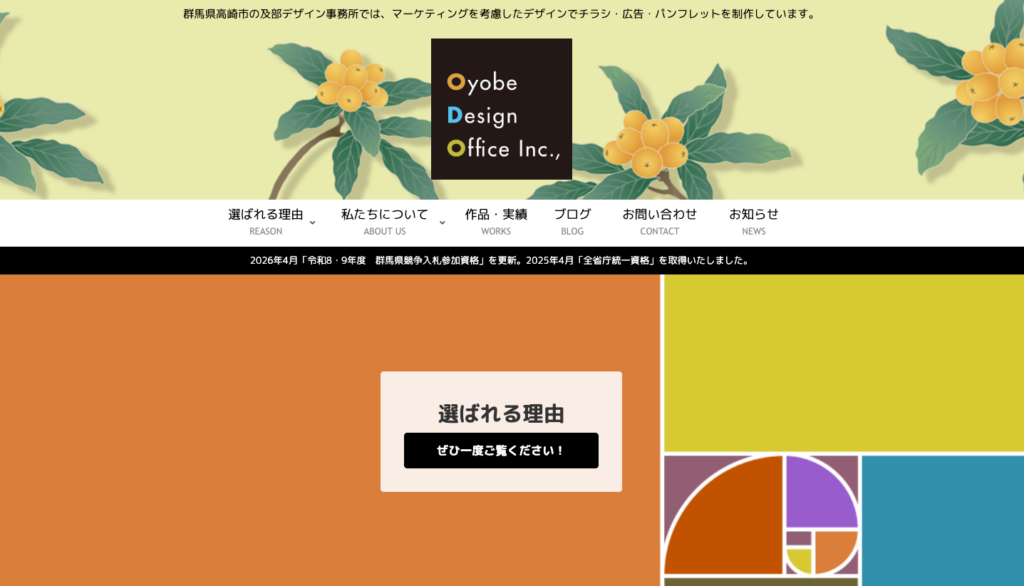
Task: Open the ブログ BLOG page
Action: point(572,222)
